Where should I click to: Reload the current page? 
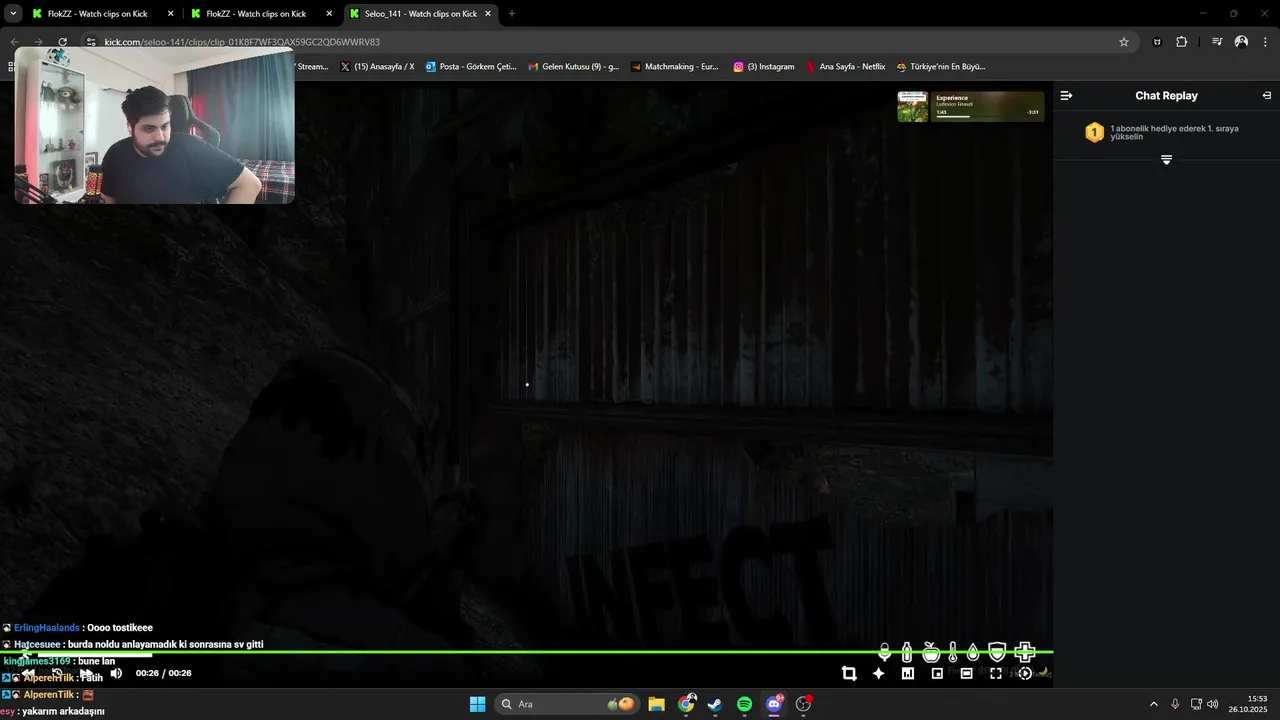click(62, 42)
